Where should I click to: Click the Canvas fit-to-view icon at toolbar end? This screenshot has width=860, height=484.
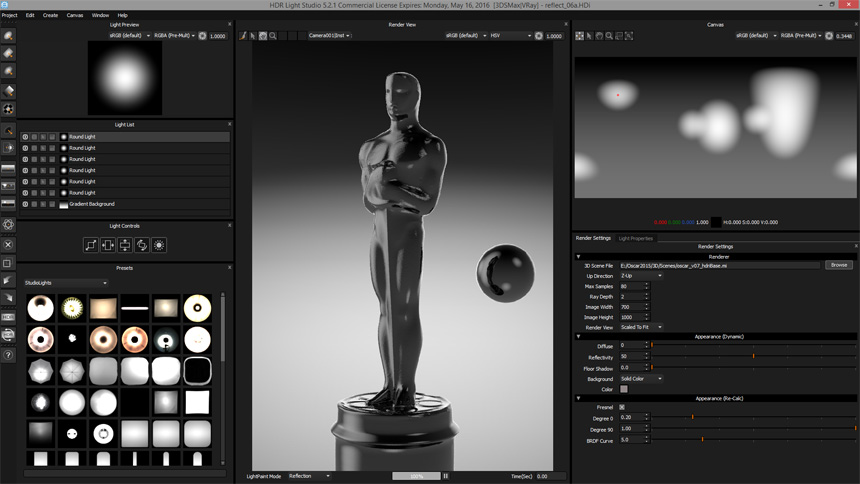pyautogui.click(x=629, y=36)
